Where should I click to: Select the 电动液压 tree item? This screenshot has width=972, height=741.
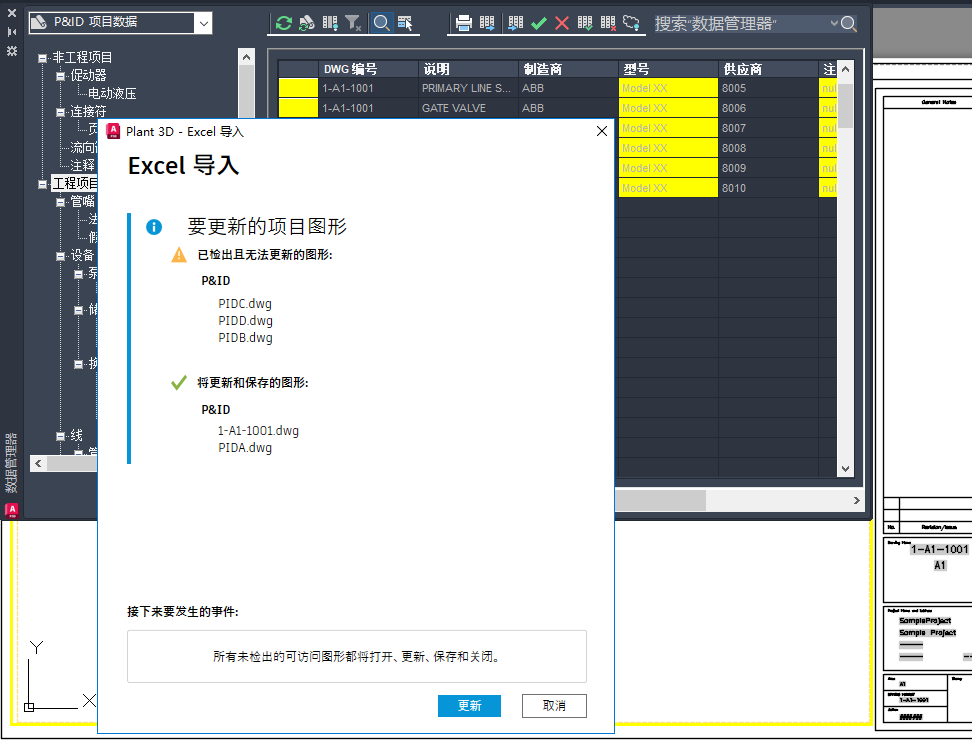click(112, 93)
